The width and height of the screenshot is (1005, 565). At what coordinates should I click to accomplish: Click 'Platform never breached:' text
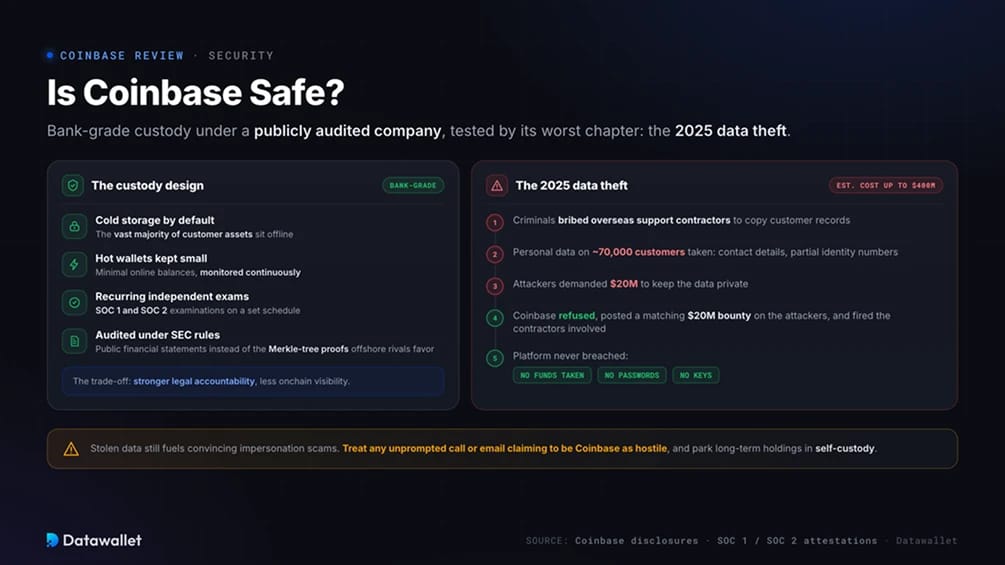(570, 356)
